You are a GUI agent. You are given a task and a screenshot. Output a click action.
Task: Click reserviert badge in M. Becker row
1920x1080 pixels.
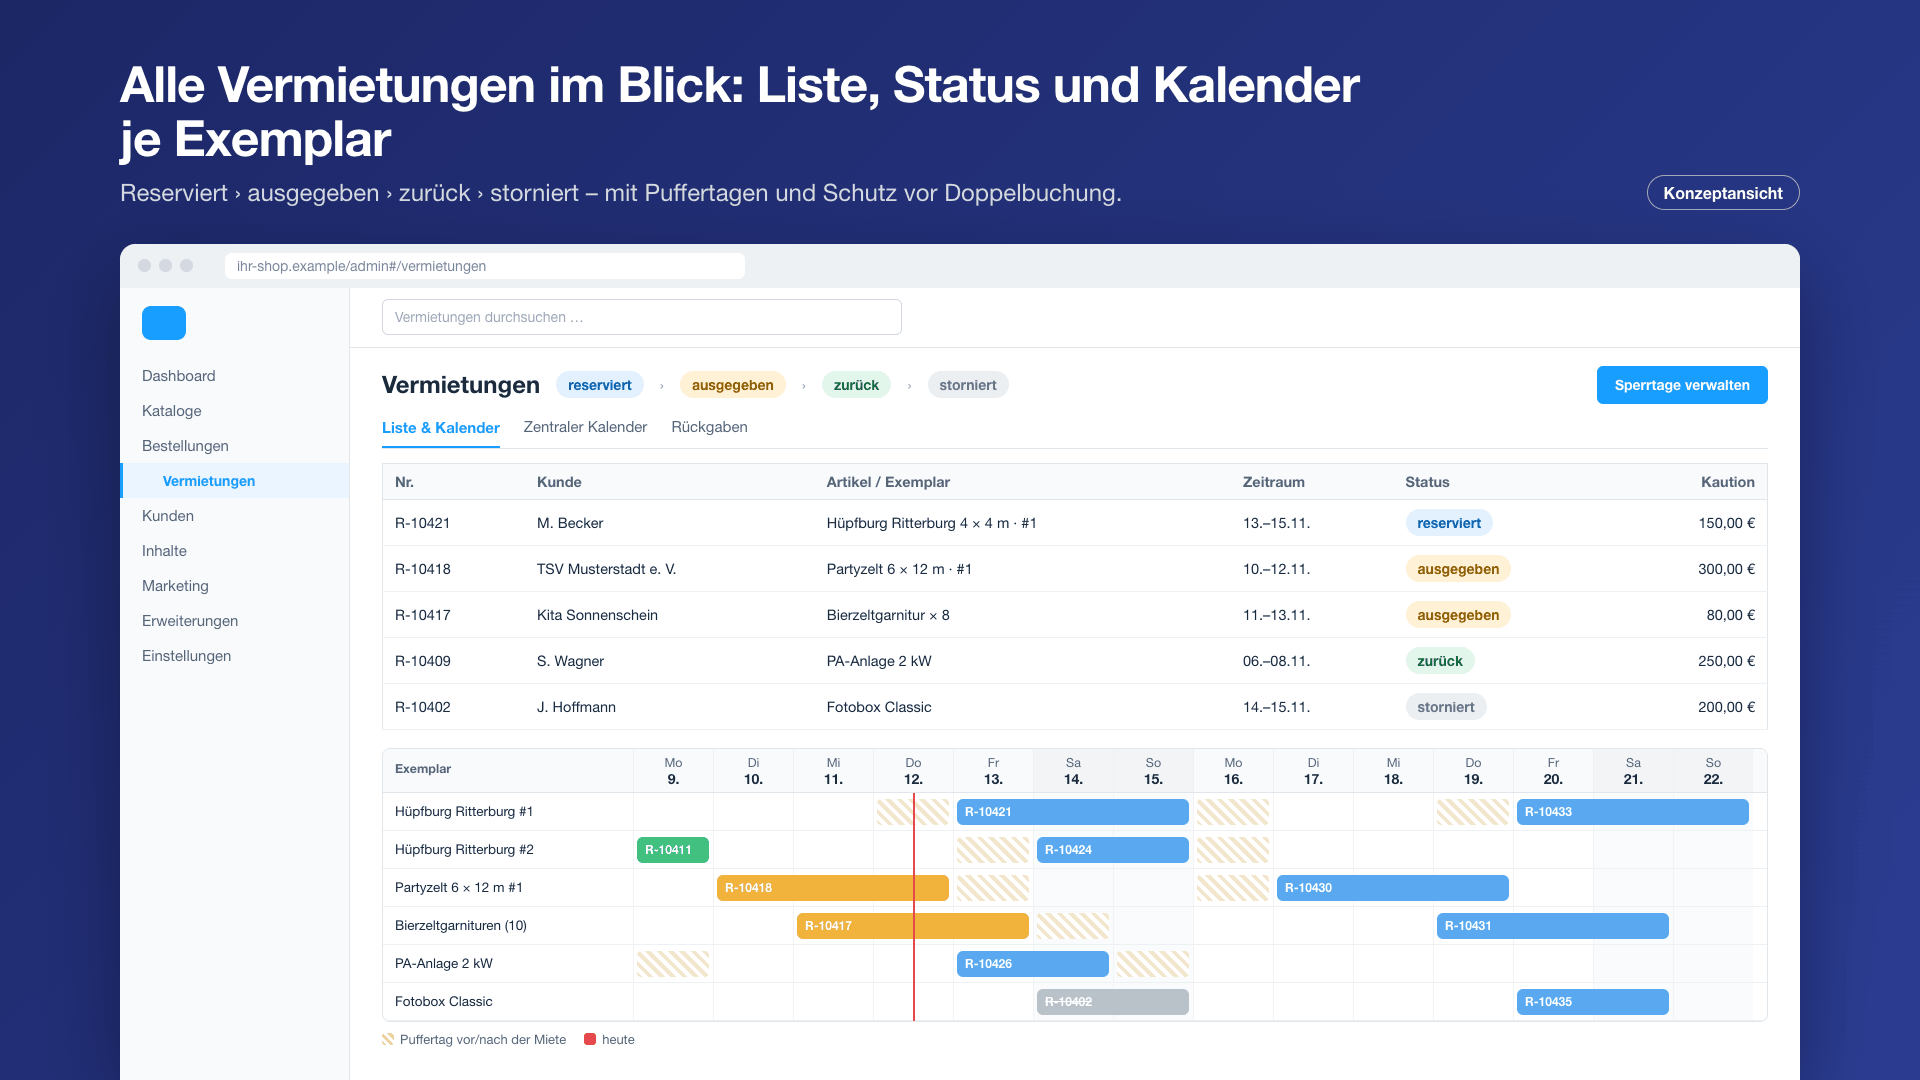point(1449,523)
